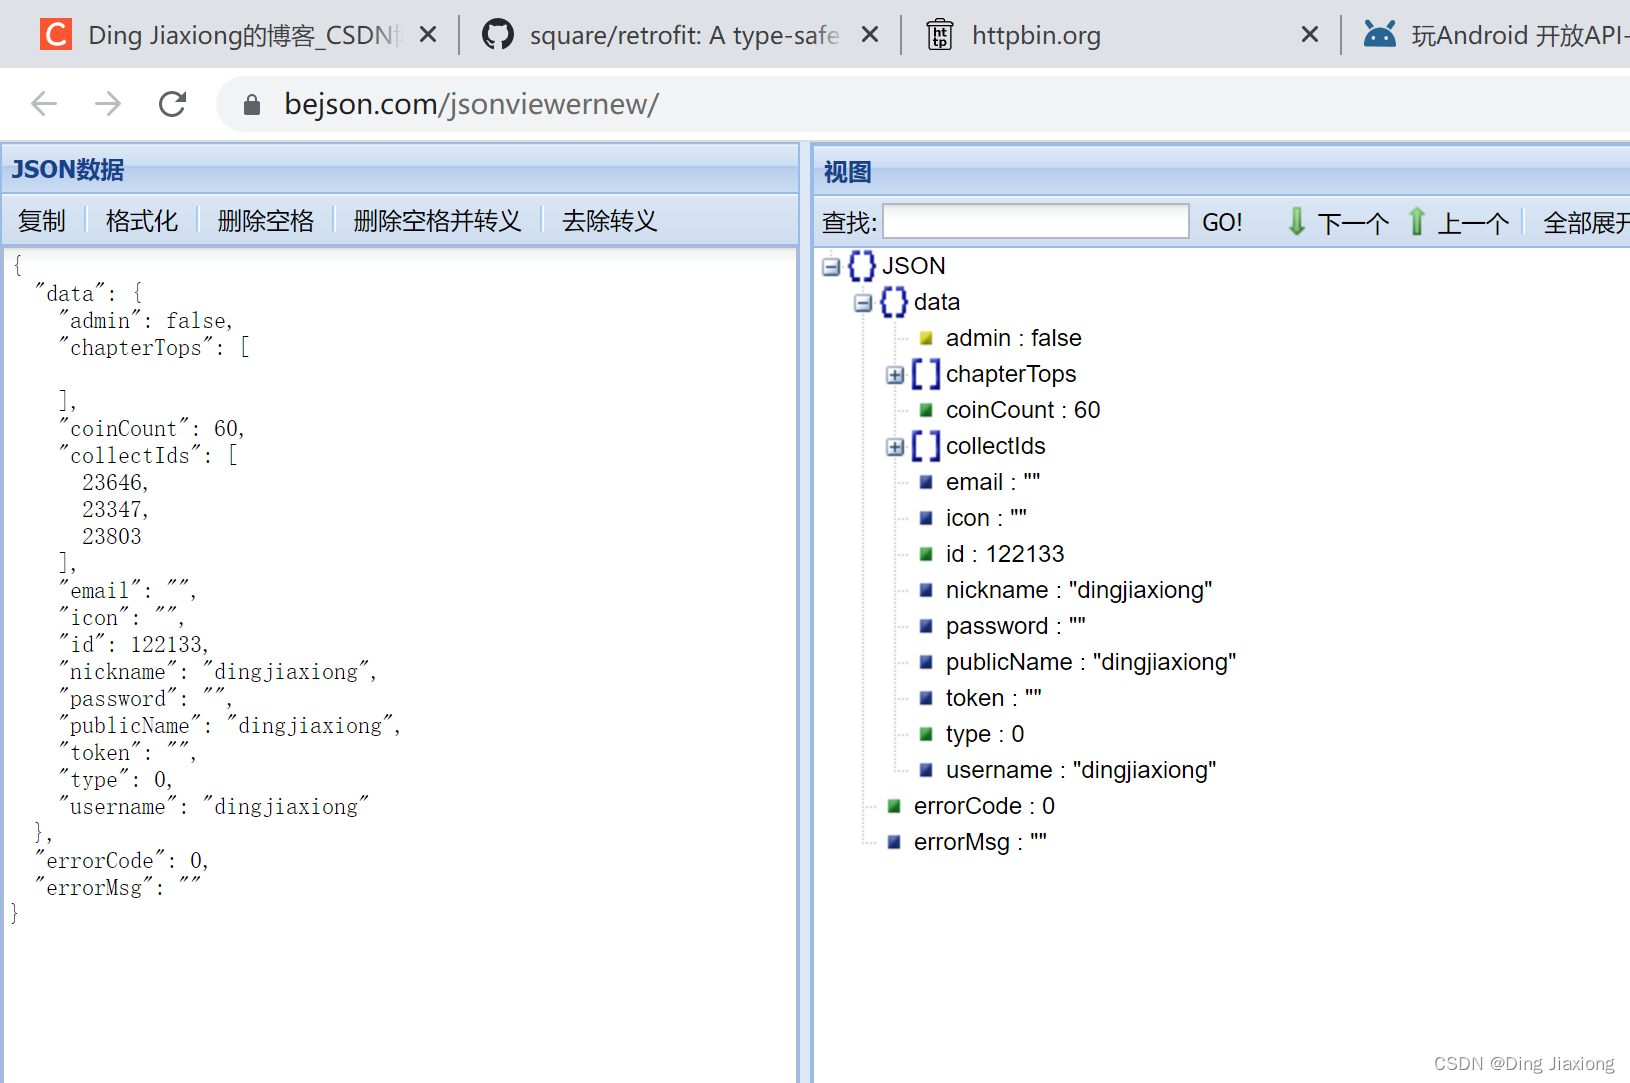
Task: Select the token : "" tree row
Action: [x=994, y=698]
